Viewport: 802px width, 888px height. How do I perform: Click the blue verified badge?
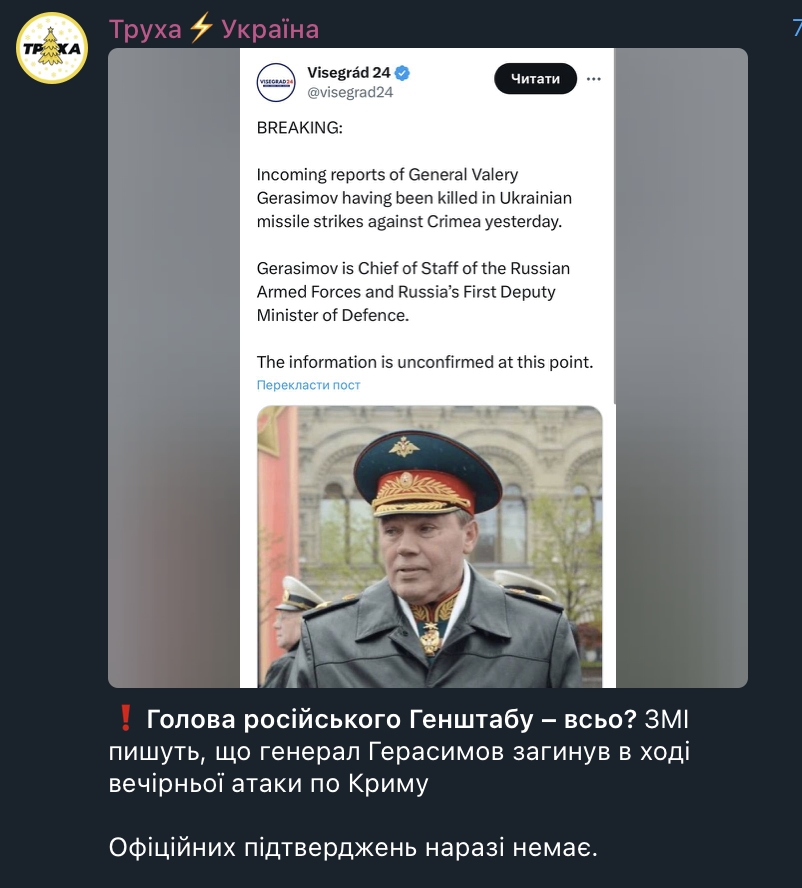(402, 73)
